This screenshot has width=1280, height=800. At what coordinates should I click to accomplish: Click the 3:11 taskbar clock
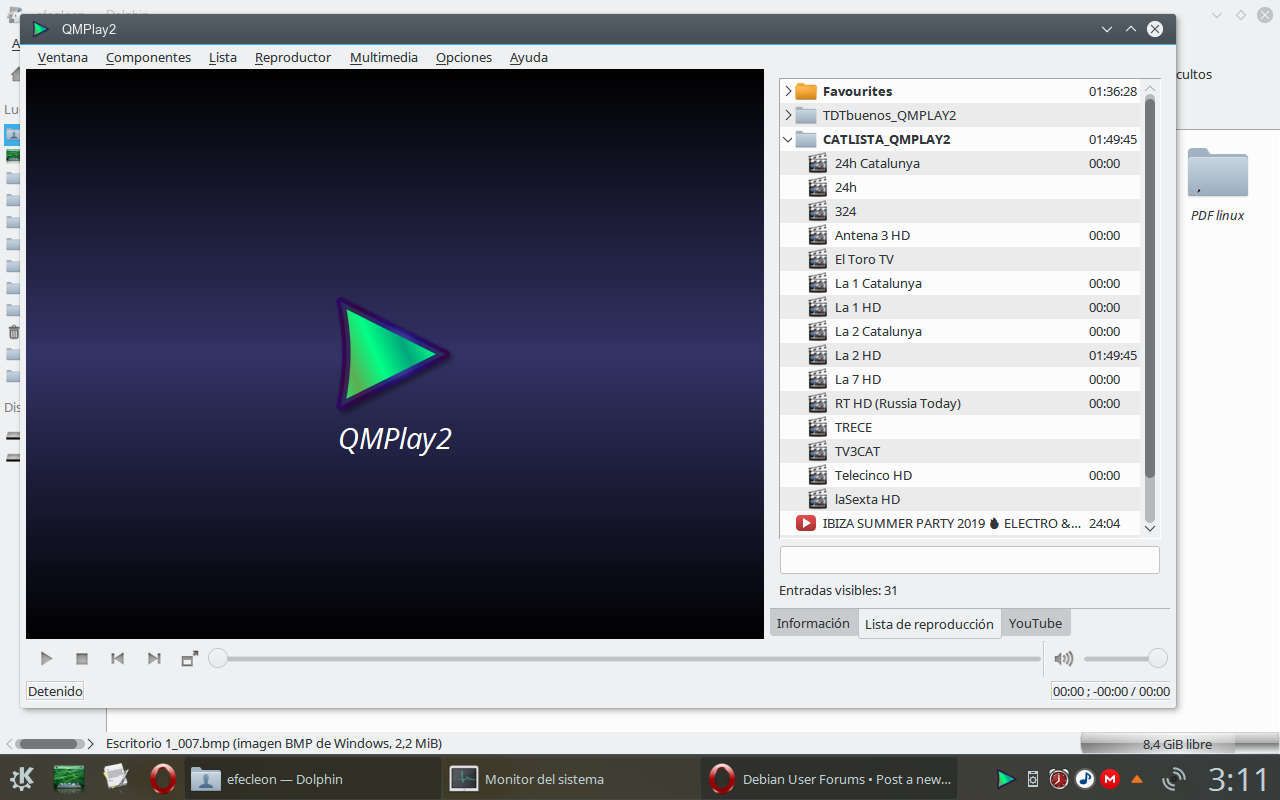(1238, 779)
